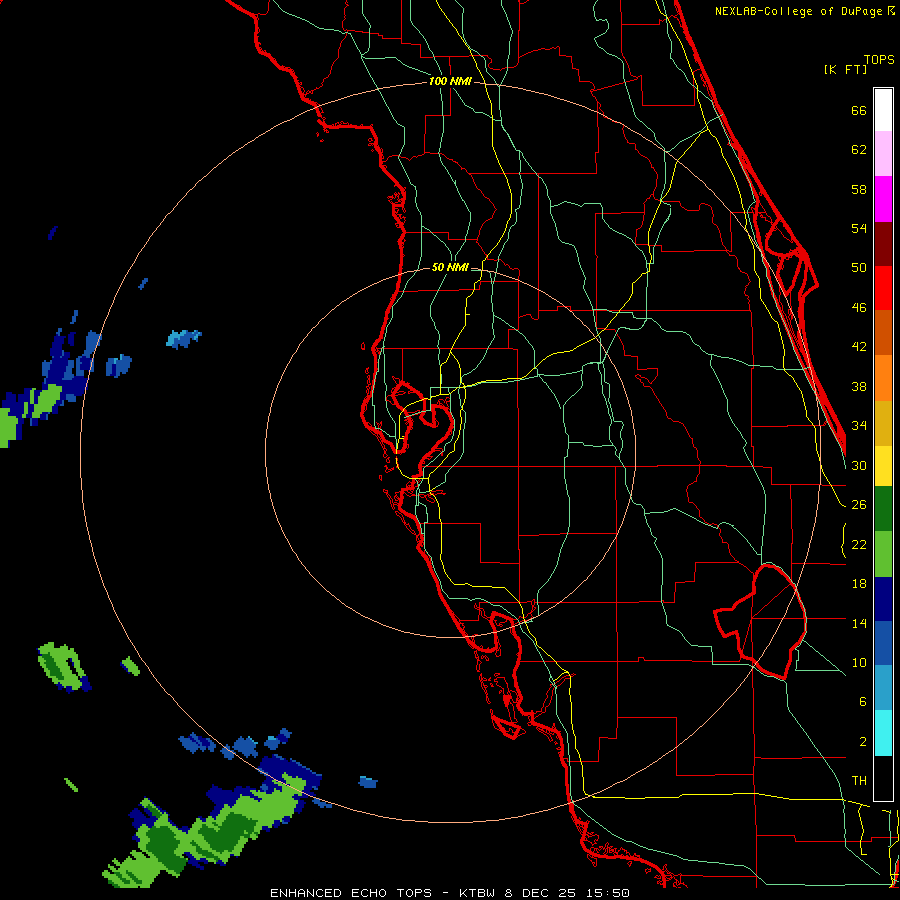Click the '62' legend value
The height and width of the screenshot is (900, 900).
coord(859,150)
